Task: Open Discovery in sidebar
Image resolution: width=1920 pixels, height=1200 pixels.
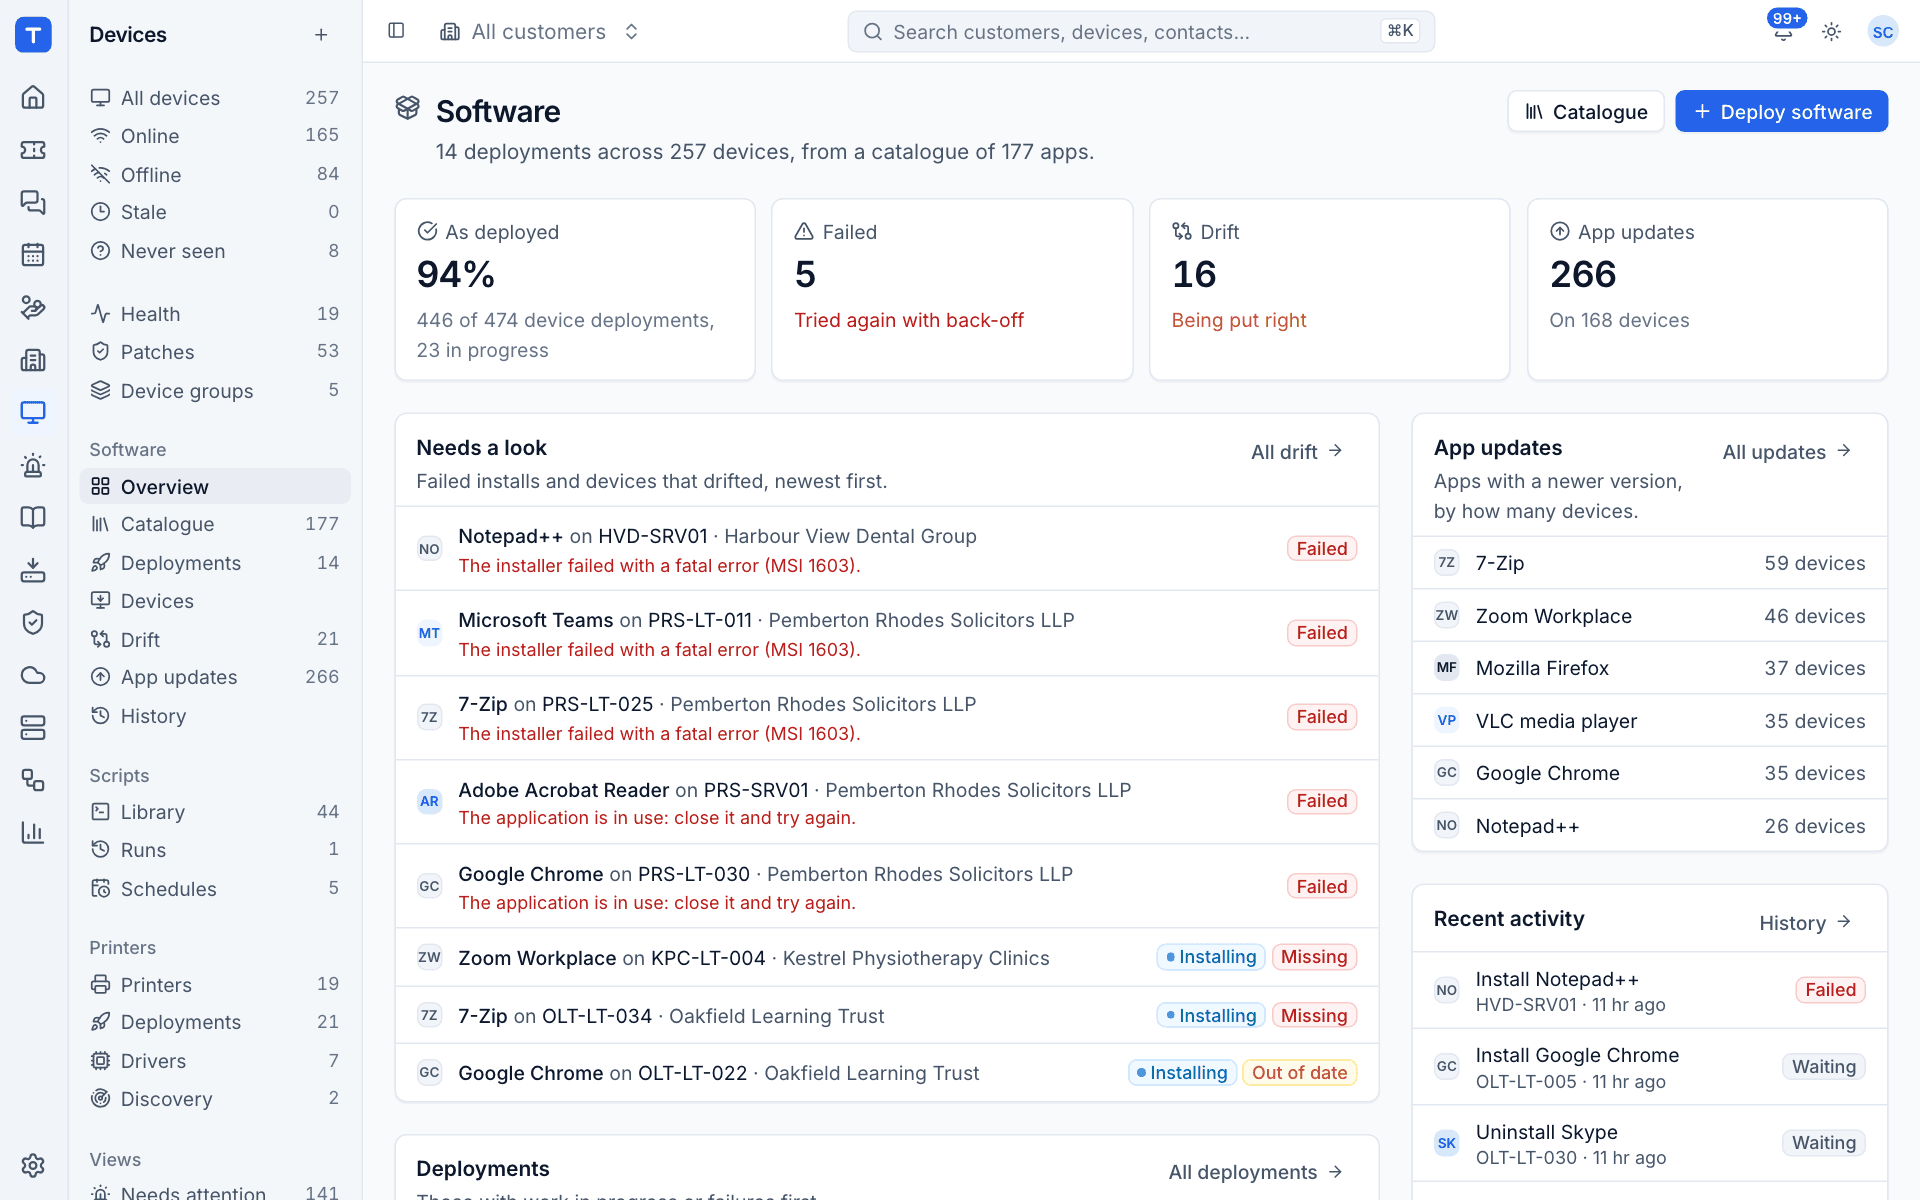Action: coord(215,1099)
